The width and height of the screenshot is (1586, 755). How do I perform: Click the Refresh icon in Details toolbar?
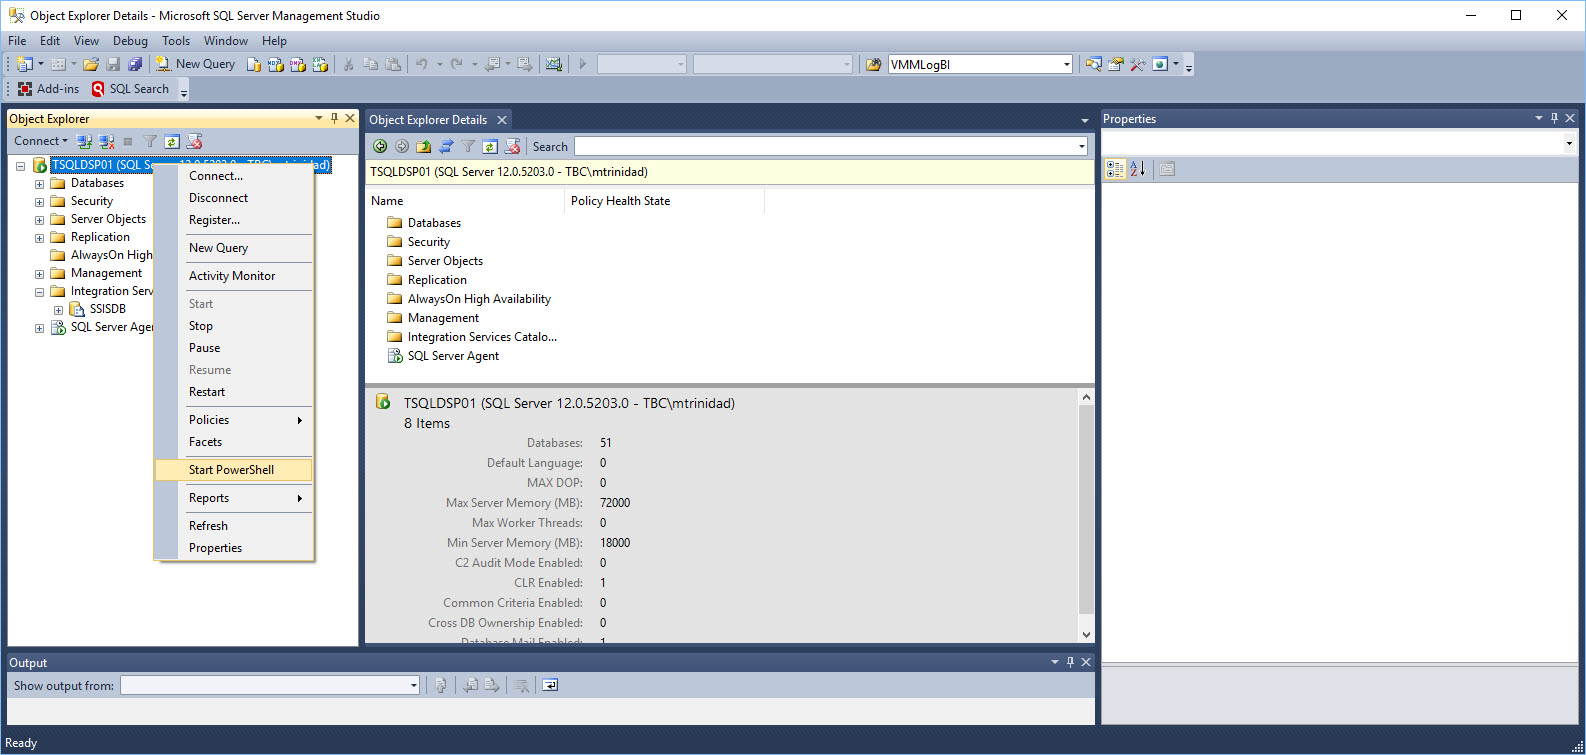(490, 147)
